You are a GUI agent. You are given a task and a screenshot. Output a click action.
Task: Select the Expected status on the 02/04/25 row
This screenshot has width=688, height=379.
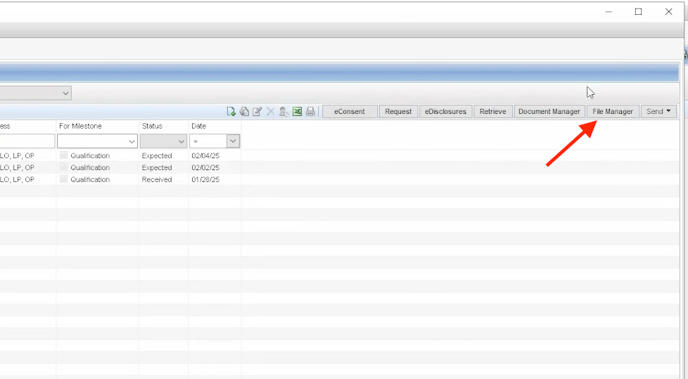point(157,156)
